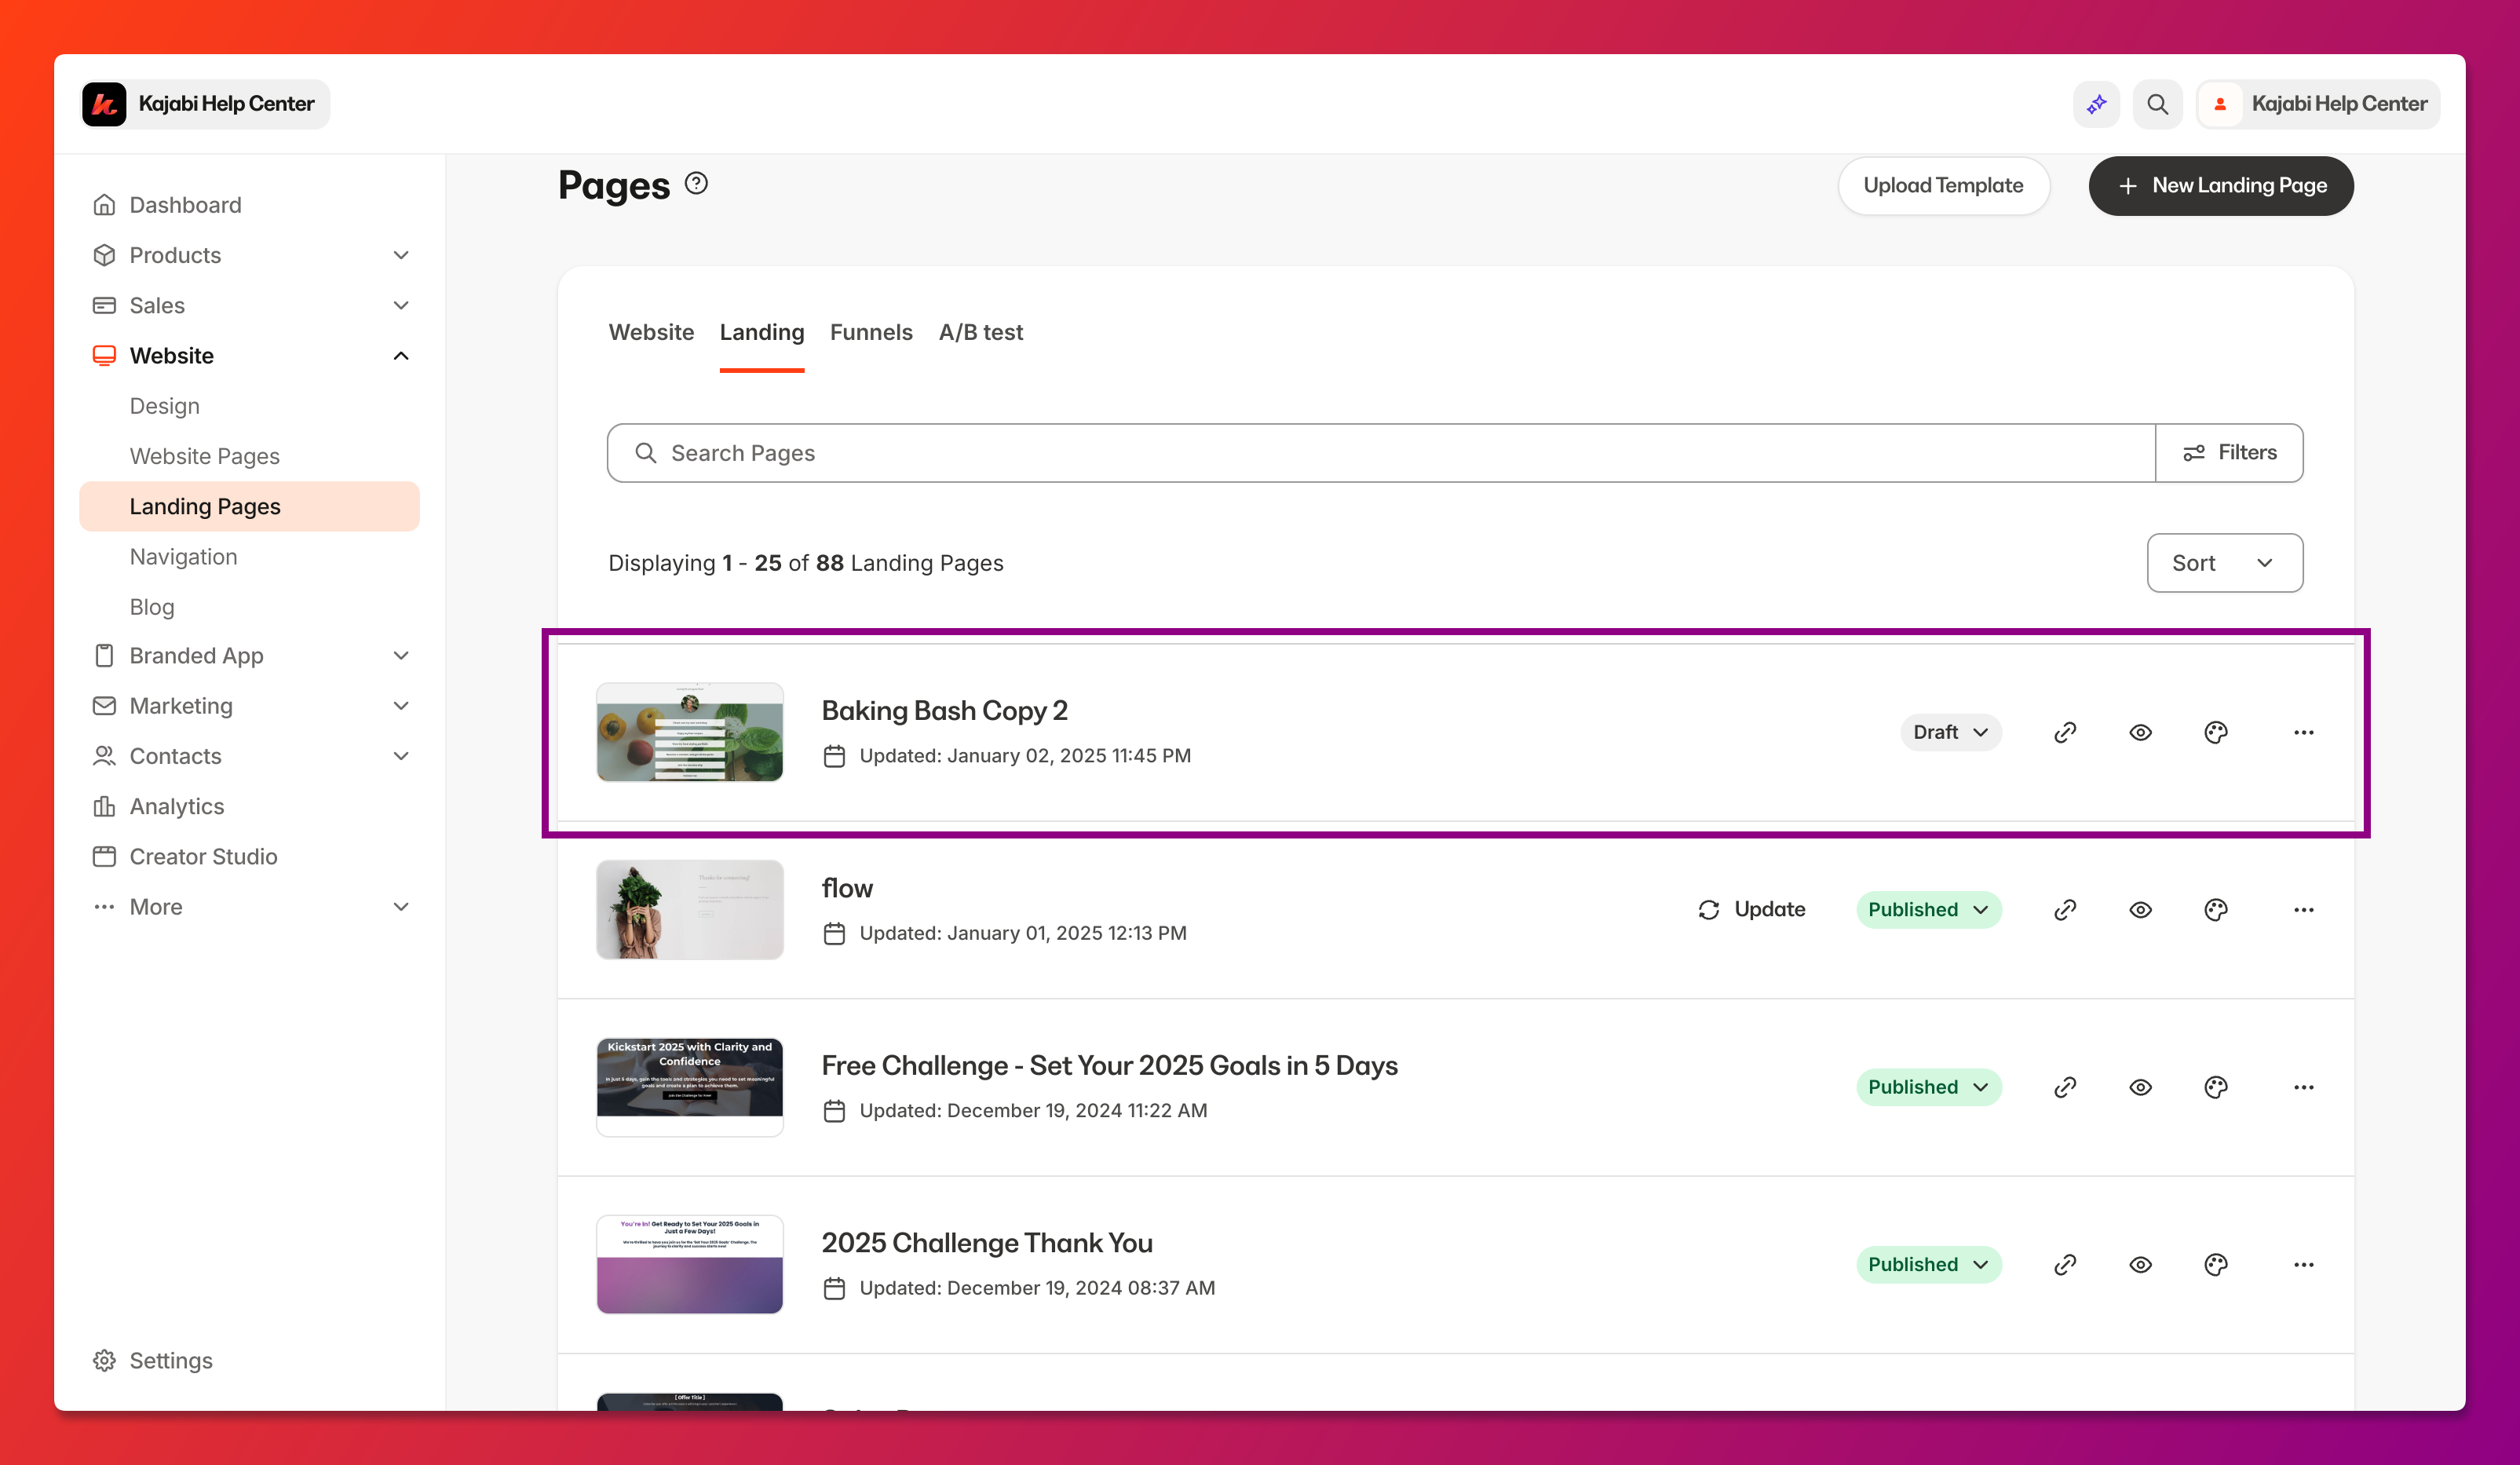2520x1465 pixels.
Task: Copy link for 2025 Challenge Thank You
Action: click(x=2065, y=1265)
